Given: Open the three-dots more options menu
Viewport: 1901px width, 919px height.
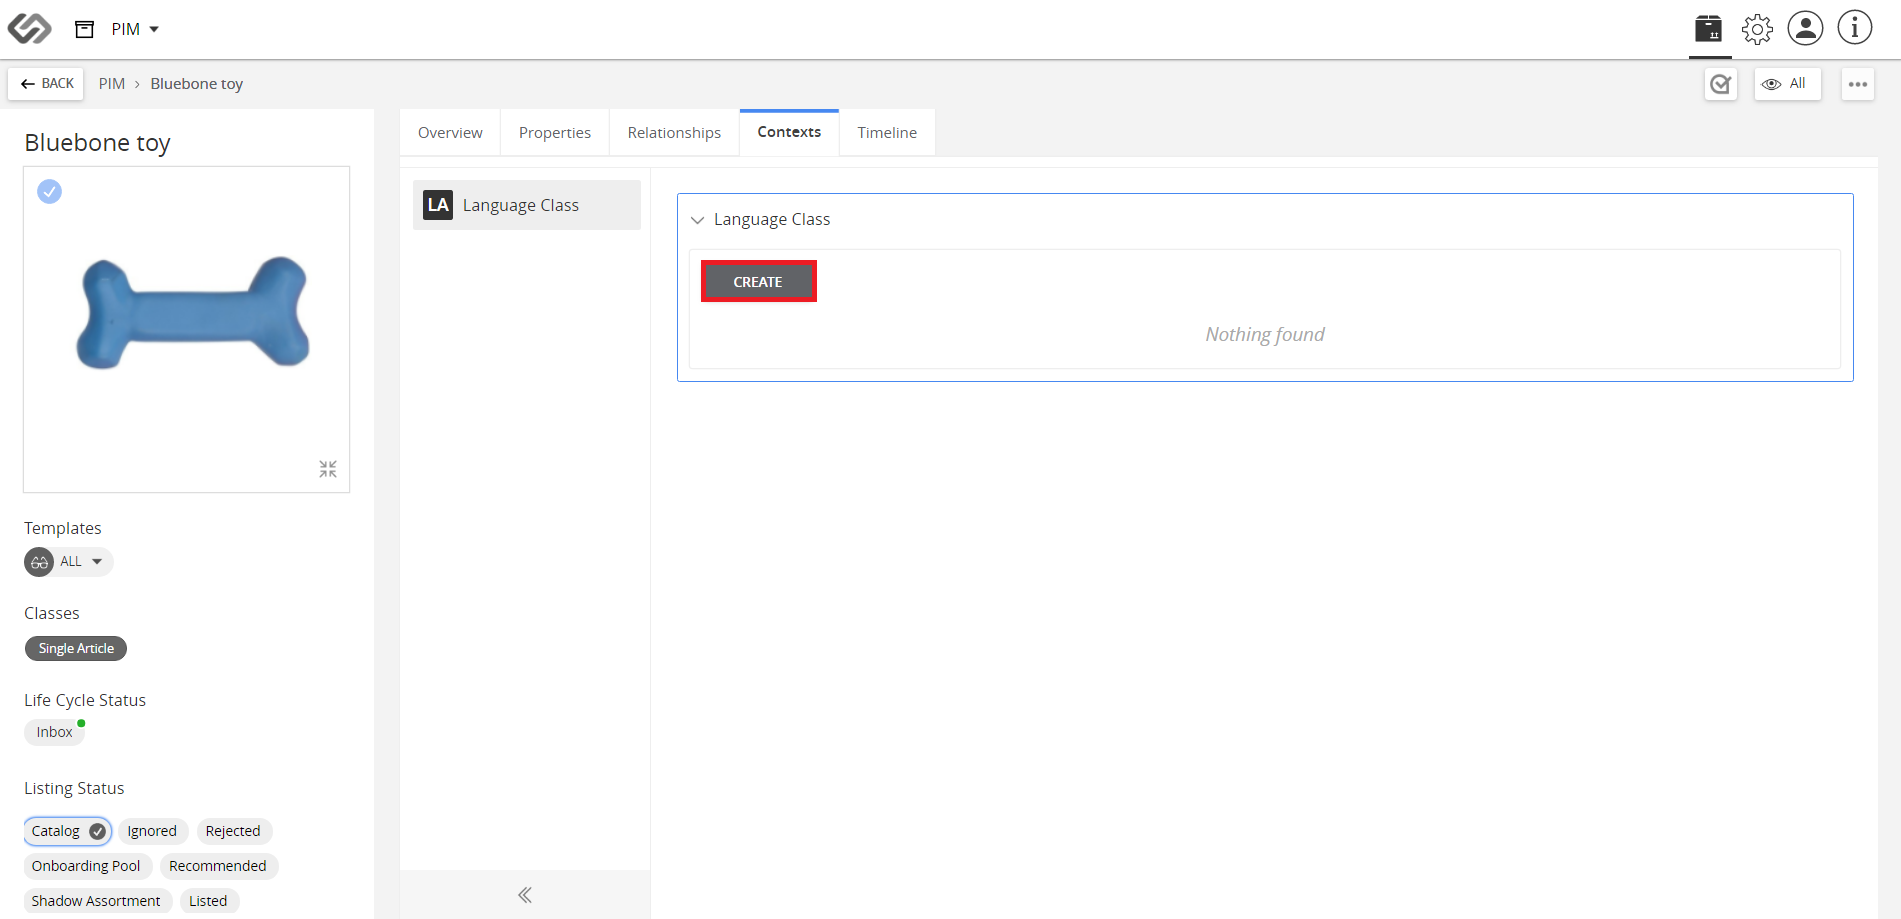Looking at the screenshot, I should coord(1858,84).
